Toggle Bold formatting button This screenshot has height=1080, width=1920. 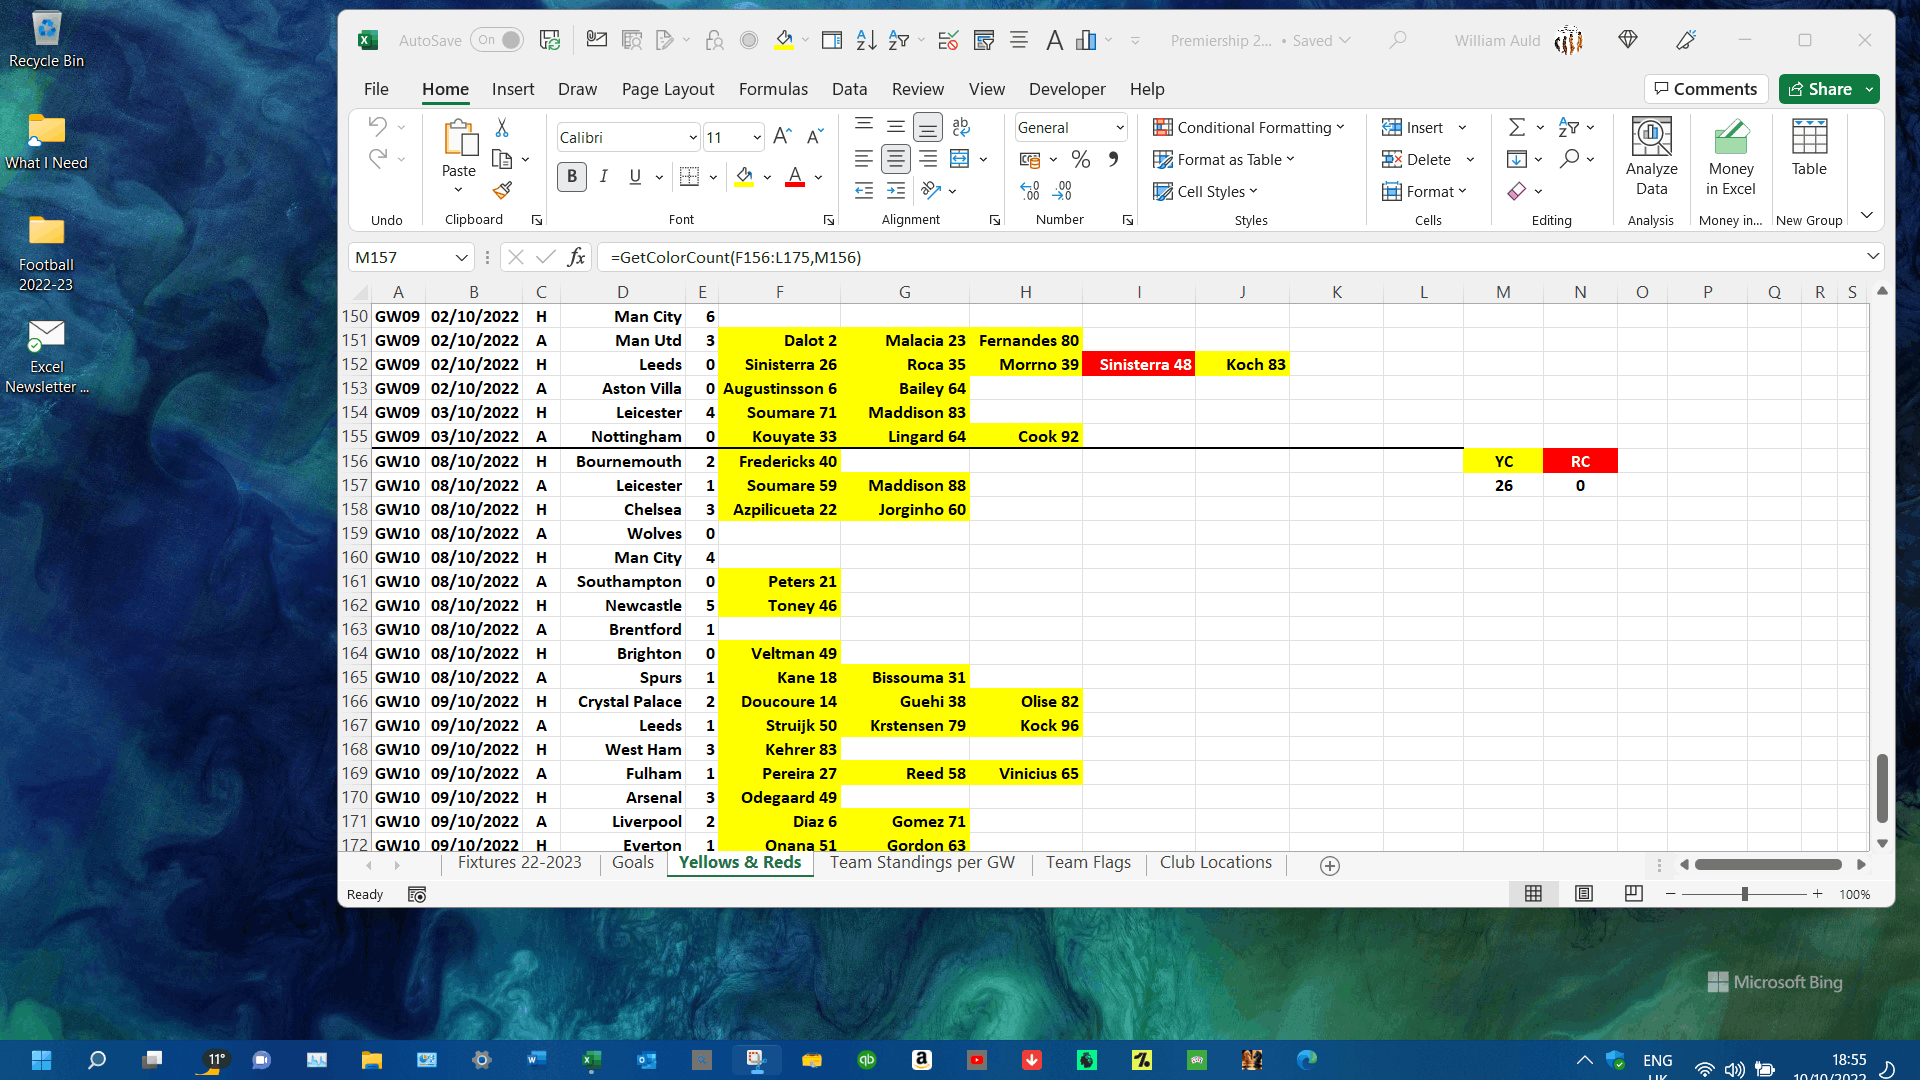coord(572,177)
